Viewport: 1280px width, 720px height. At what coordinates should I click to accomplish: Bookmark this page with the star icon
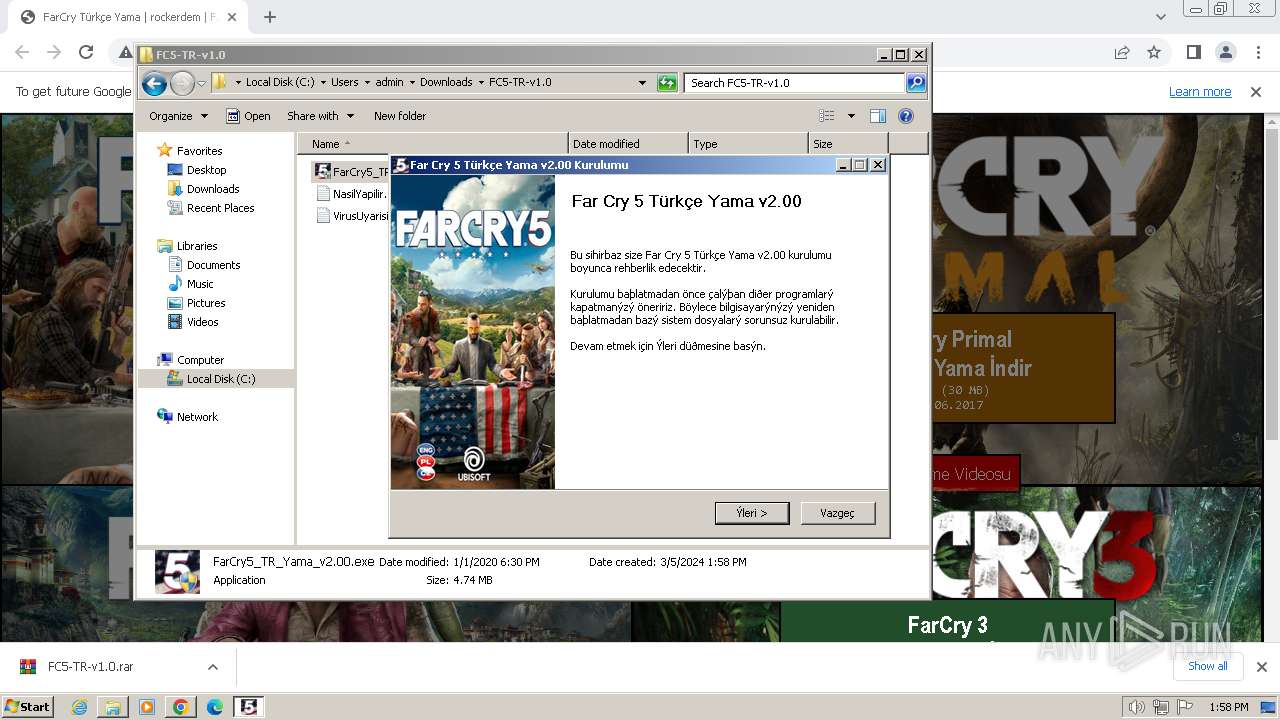[x=1154, y=53]
